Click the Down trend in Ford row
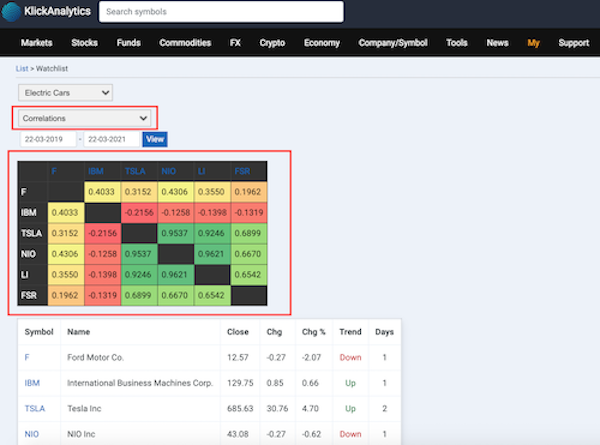This screenshot has height=445, width=600. (351, 357)
